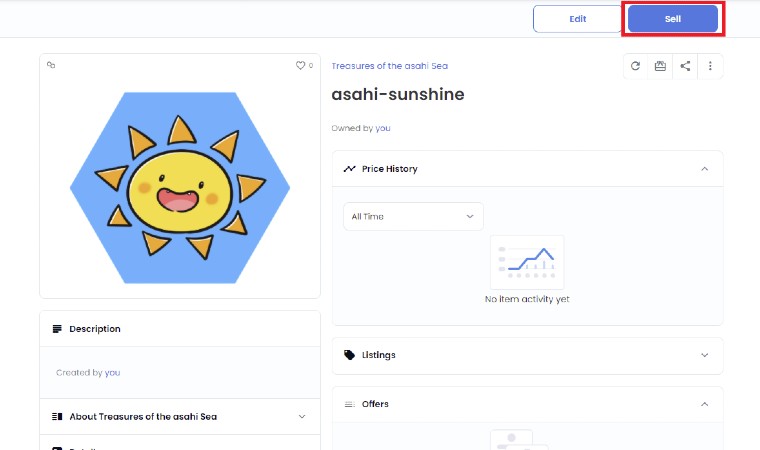This screenshot has height=450, width=760.
Task: Open the All Time range dropdown
Action: pyautogui.click(x=413, y=216)
